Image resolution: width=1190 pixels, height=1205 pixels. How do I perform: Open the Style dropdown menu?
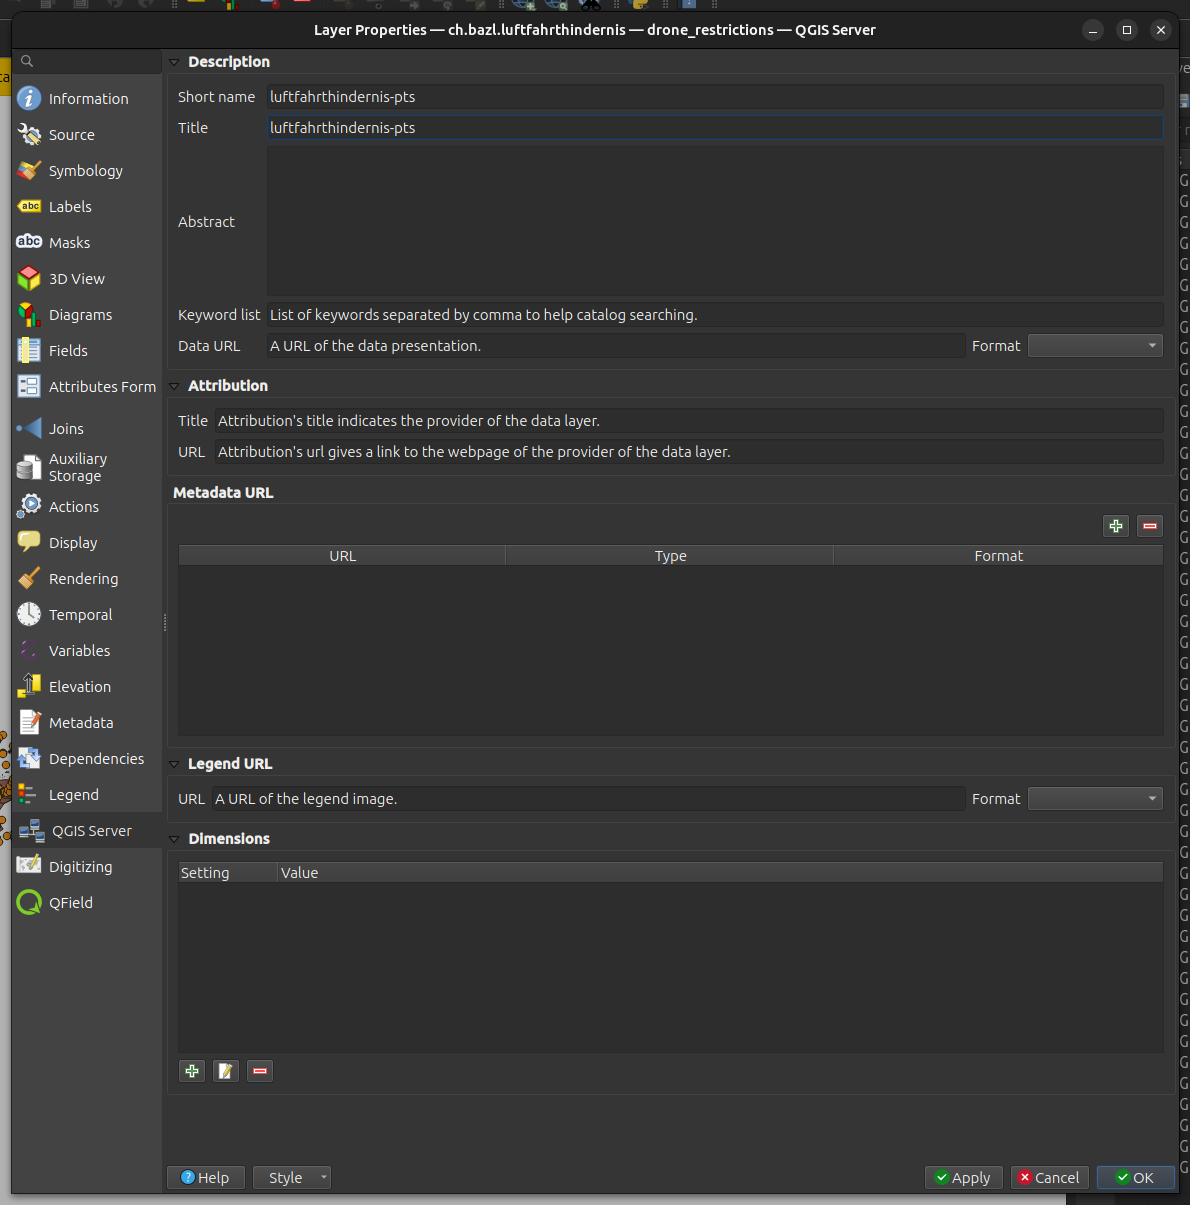click(292, 1178)
